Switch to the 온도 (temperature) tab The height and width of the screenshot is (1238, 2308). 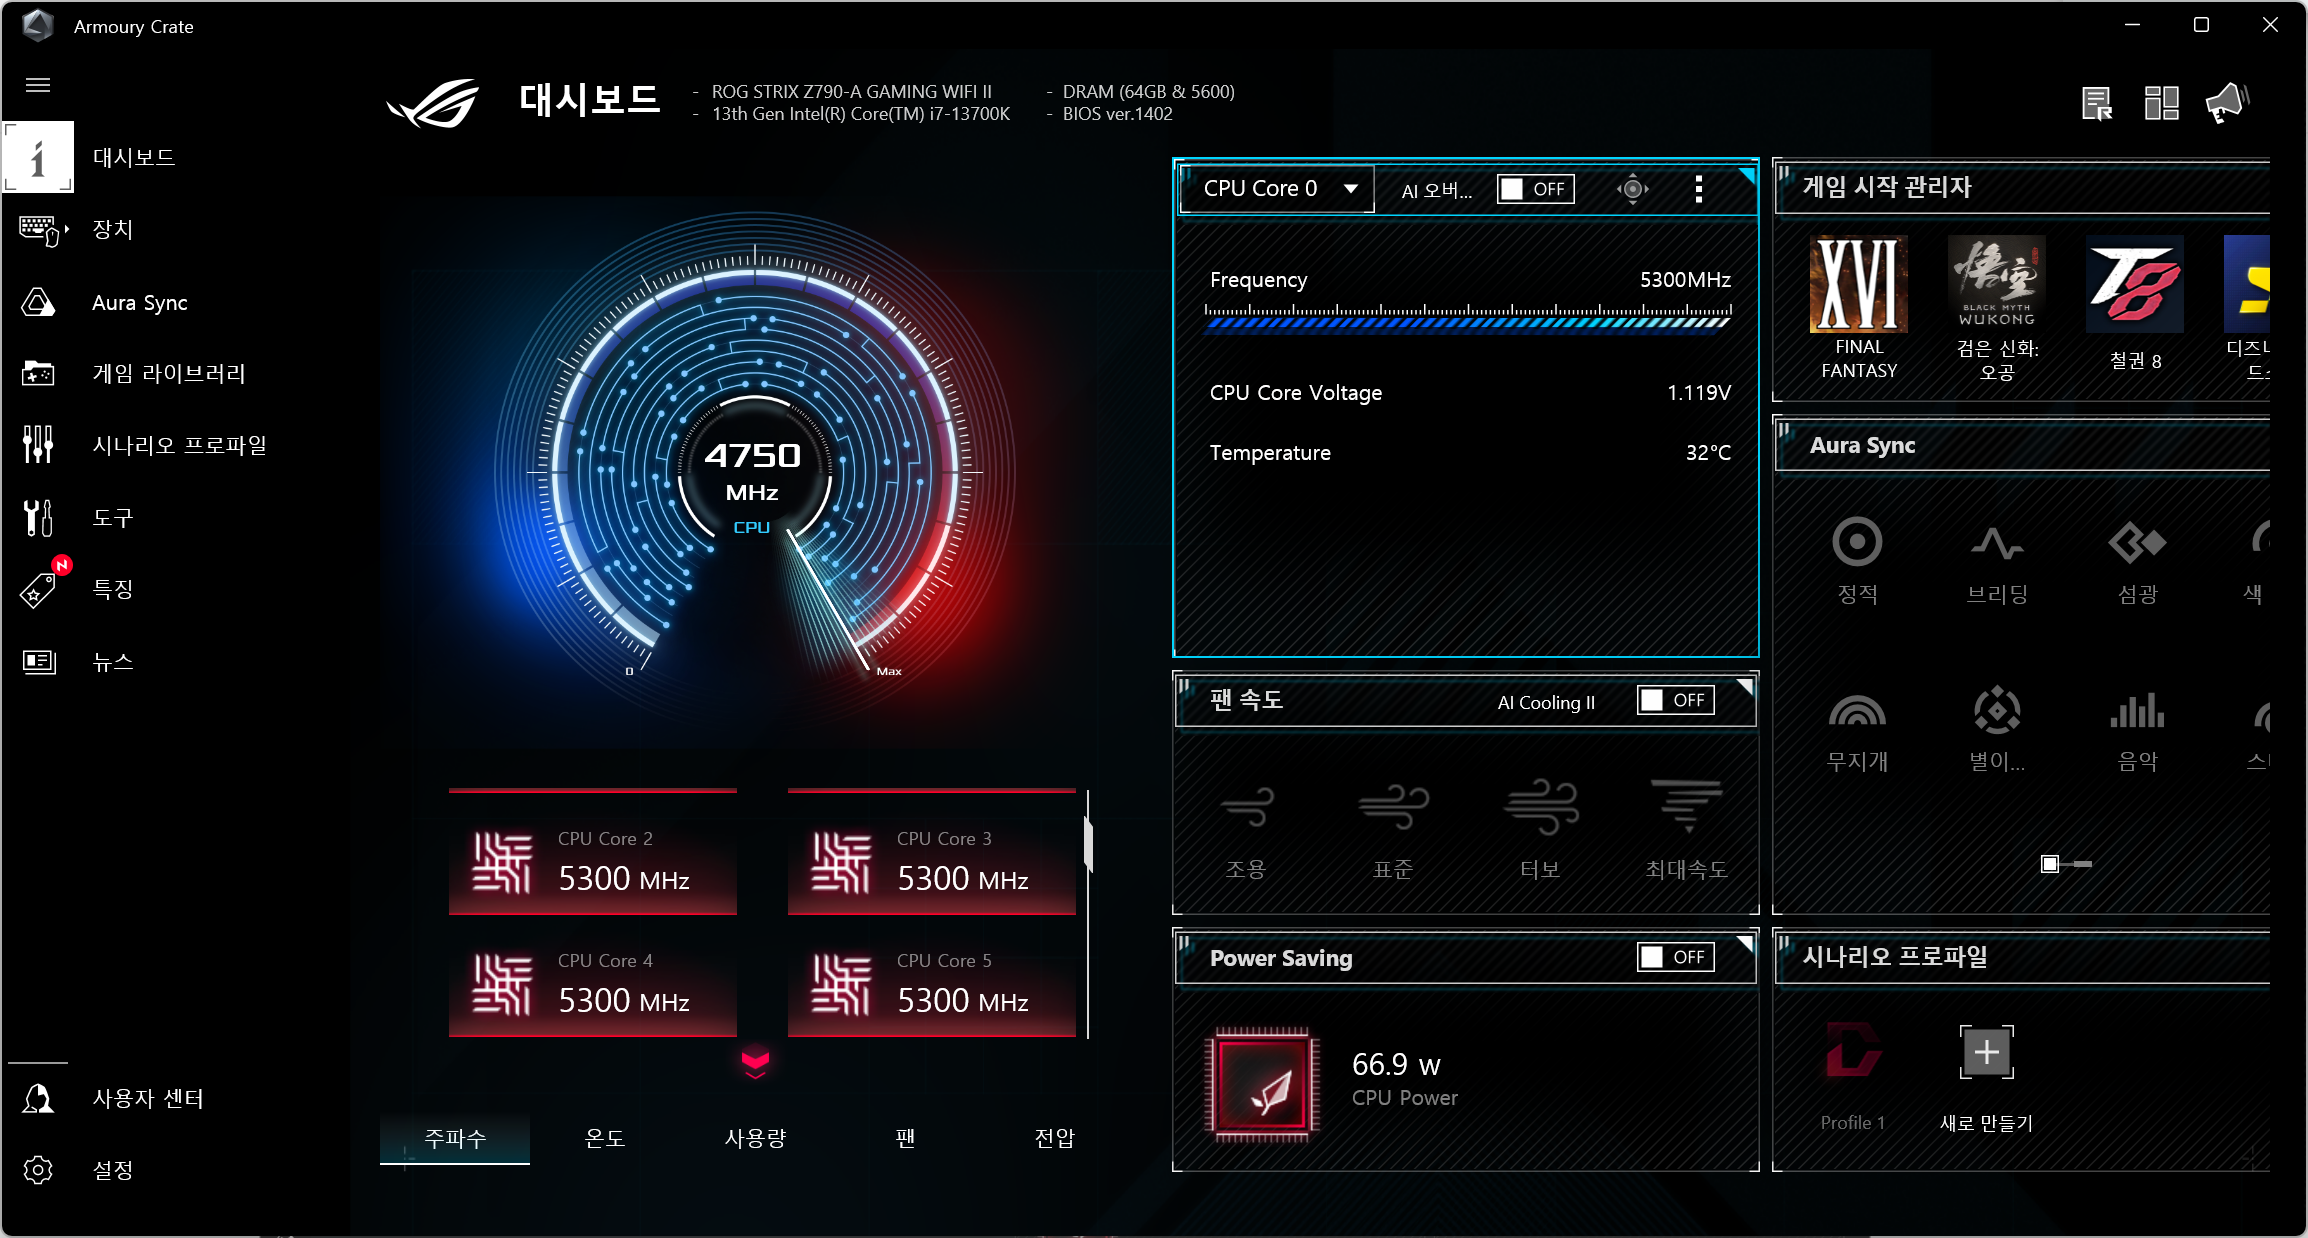point(604,1138)
